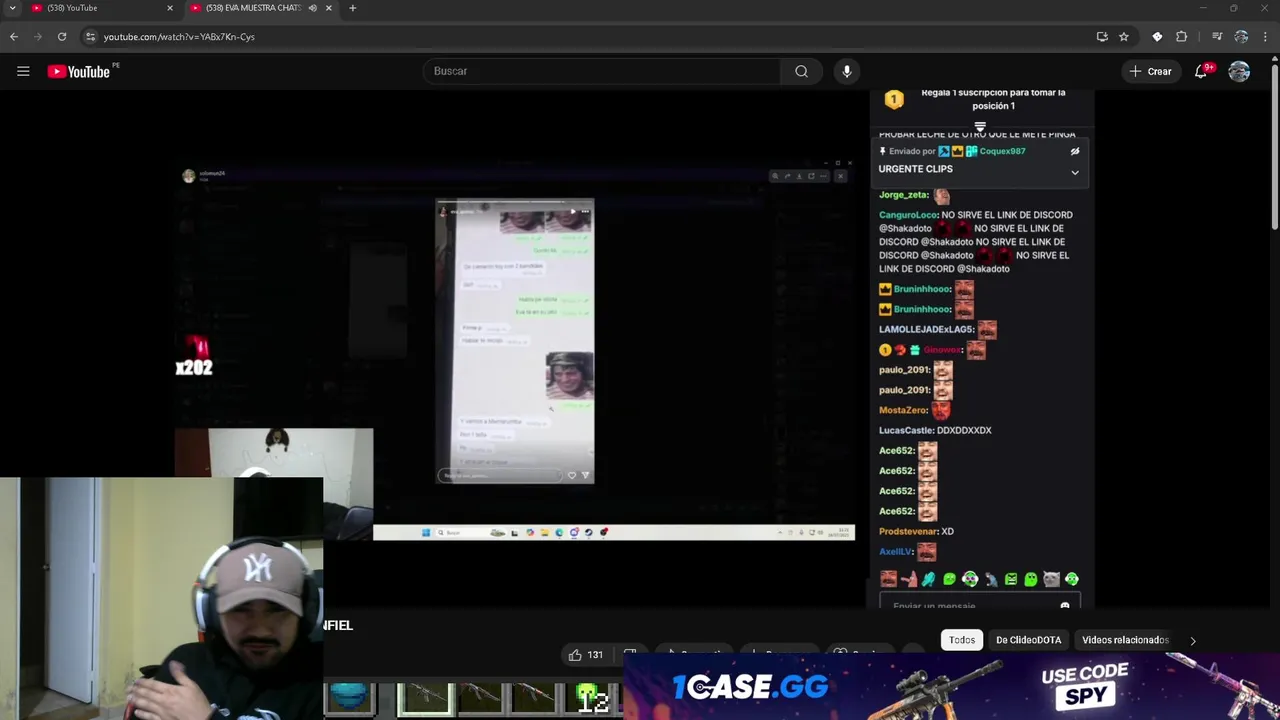The image size is (1280, 720).
Task: Hide the pinned chat message eye-slash icon
Action: [x=1075, y=151]
